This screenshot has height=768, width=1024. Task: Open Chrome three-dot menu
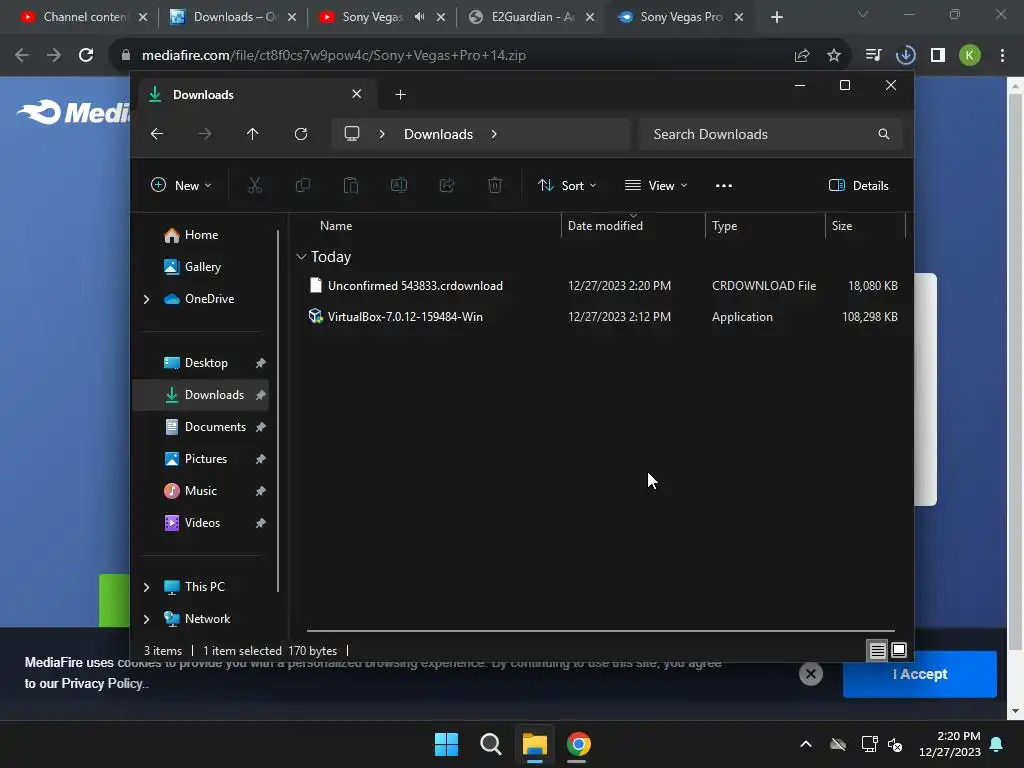[x=1002, y=56]
